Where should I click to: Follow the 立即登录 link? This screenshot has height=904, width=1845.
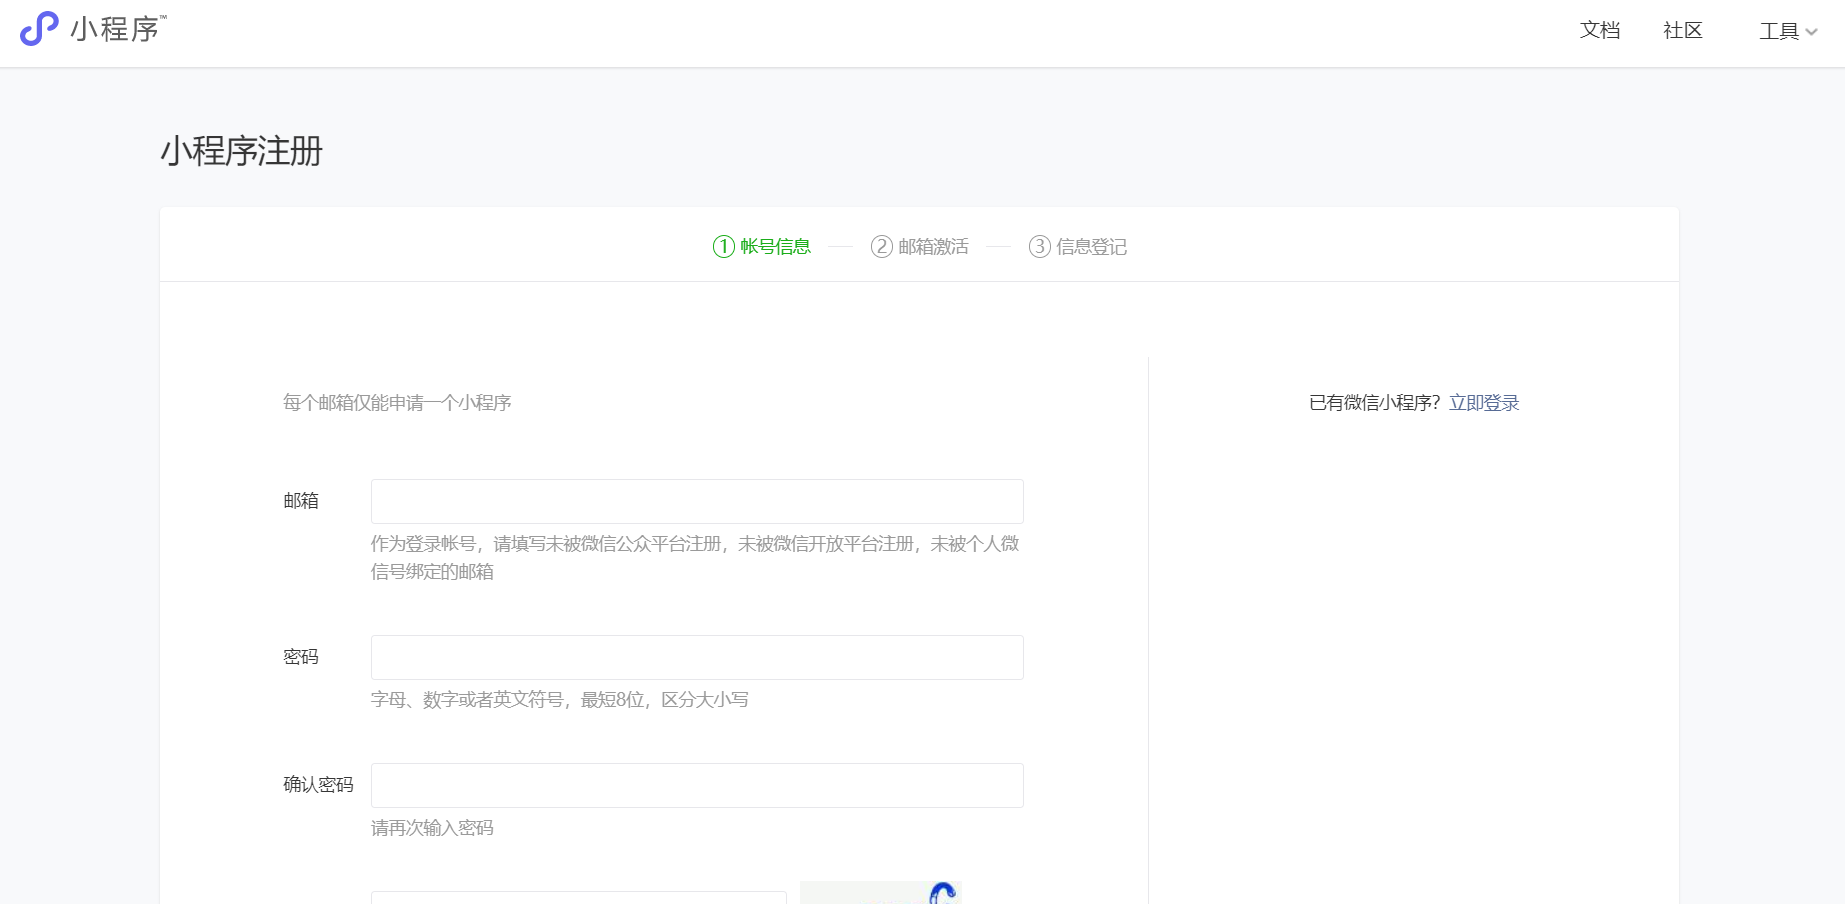(x=1483, y=403)
